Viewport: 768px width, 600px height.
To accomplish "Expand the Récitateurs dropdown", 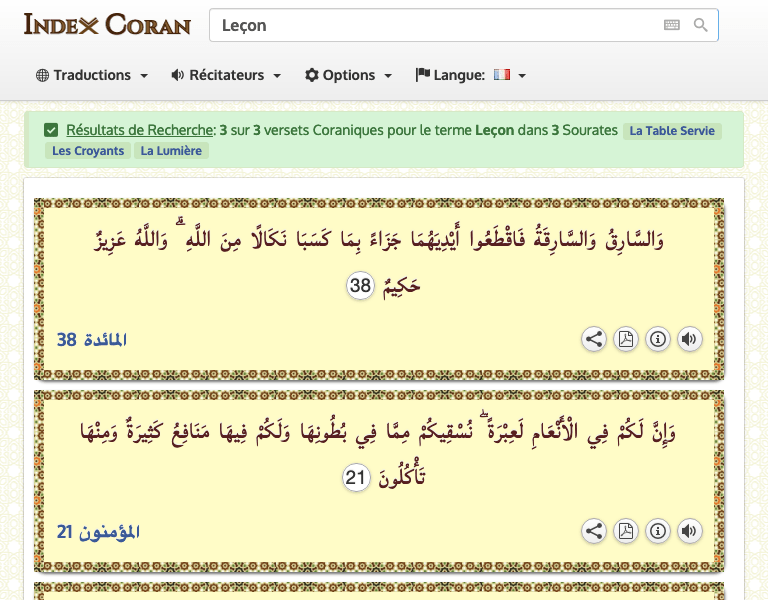I will pos(226,75).
